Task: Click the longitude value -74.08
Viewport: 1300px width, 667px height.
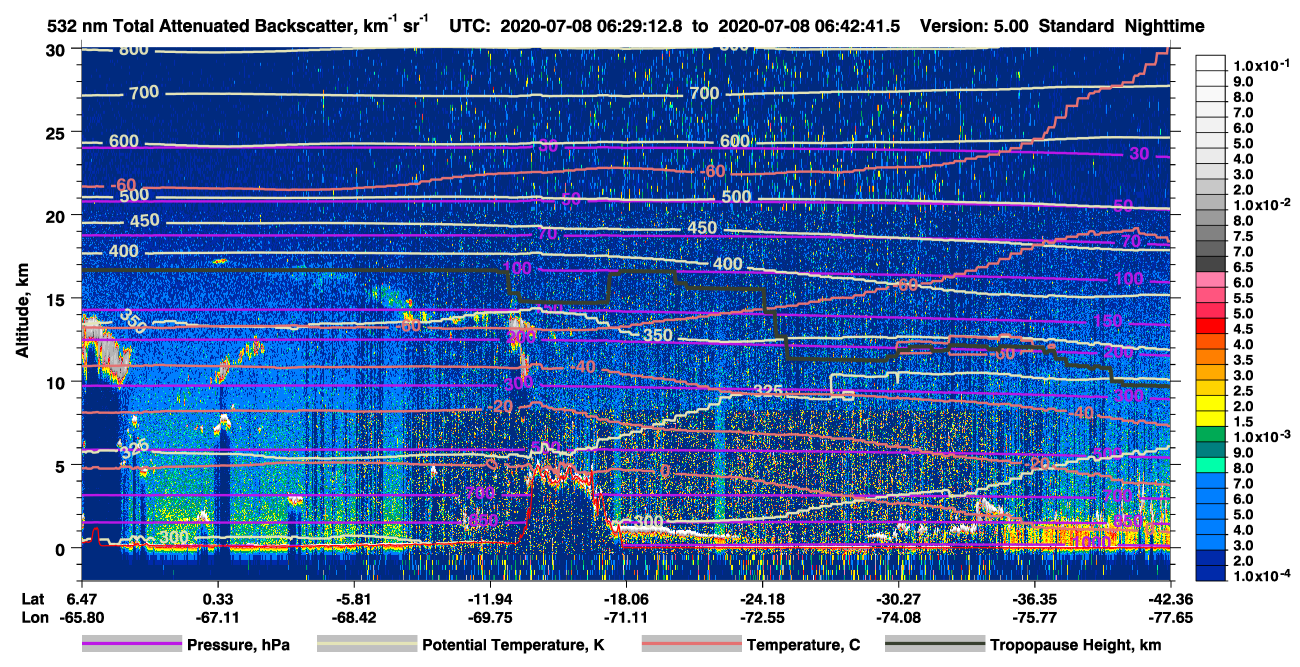Action: coord(898,618)
